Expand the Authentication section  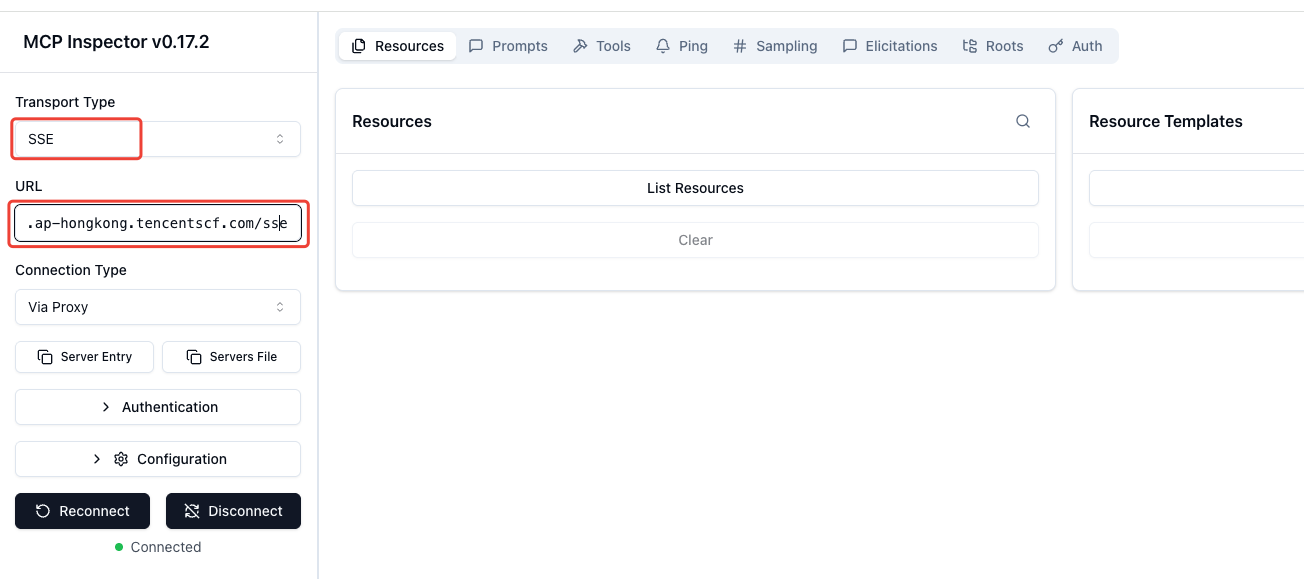click(157, 407)
